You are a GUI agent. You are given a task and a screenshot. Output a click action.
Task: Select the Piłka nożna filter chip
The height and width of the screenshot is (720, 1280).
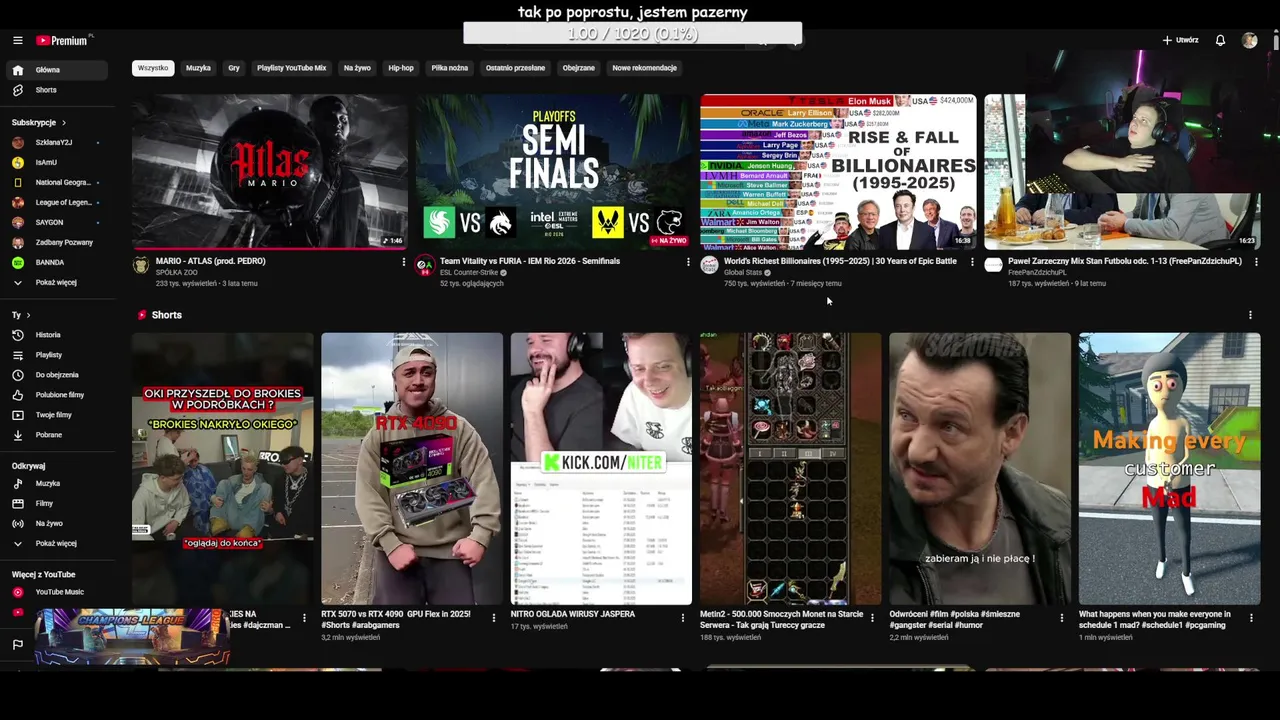(450, 68)
